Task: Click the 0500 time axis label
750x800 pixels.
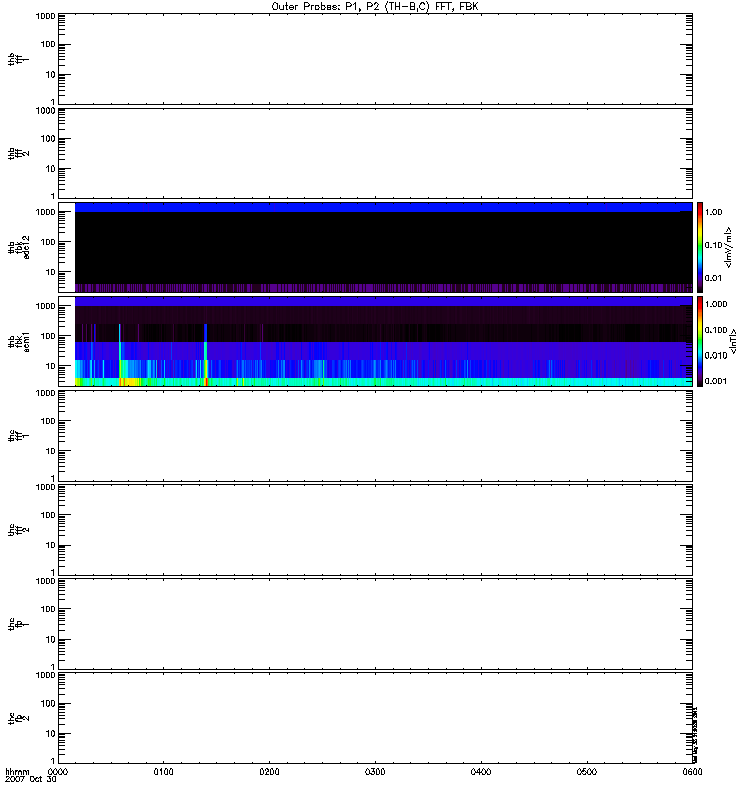Action: [x=587, y=772]
